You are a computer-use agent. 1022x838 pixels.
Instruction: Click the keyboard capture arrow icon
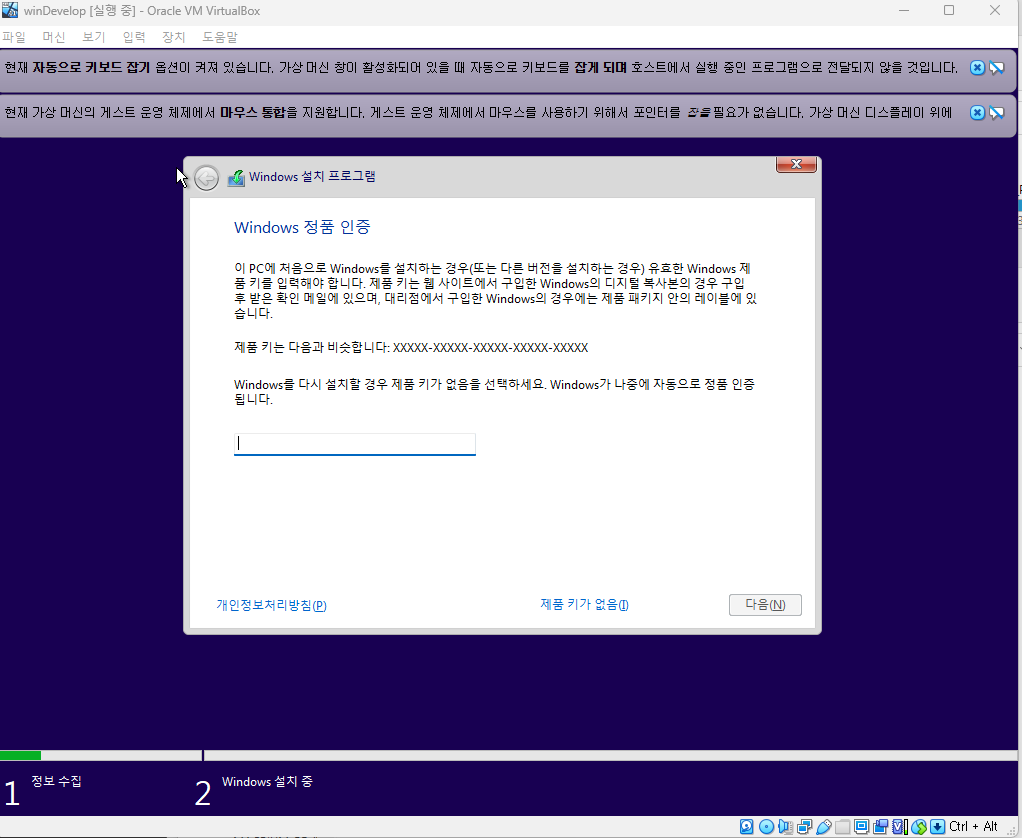click(x=937, y=826)
